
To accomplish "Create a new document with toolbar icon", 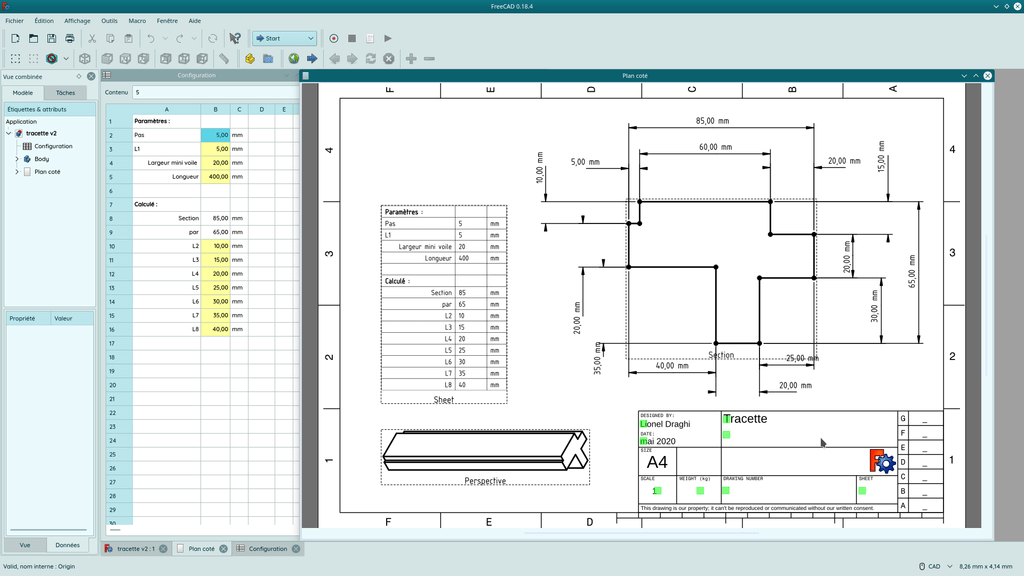I will pyautogui.click(x=15, y=39).
